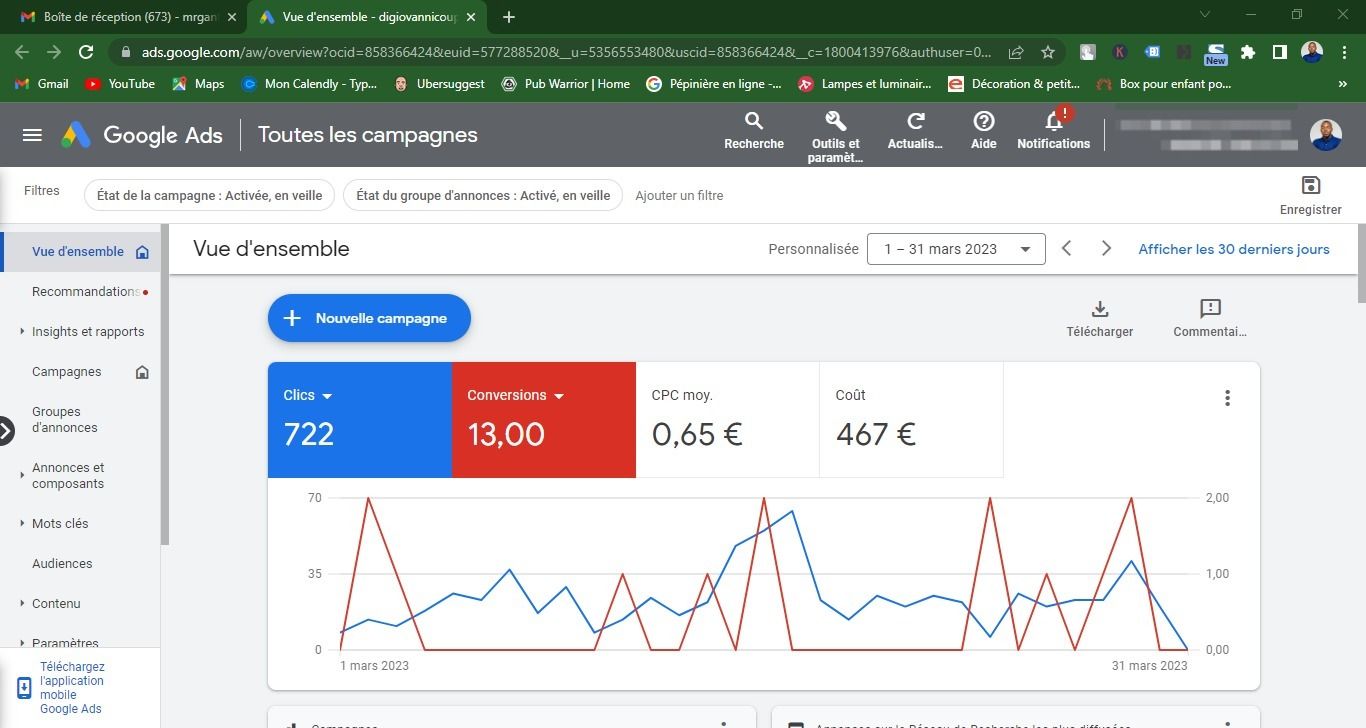
Task: Open the Google Ads hamburger menu
Action: (32, 135)
